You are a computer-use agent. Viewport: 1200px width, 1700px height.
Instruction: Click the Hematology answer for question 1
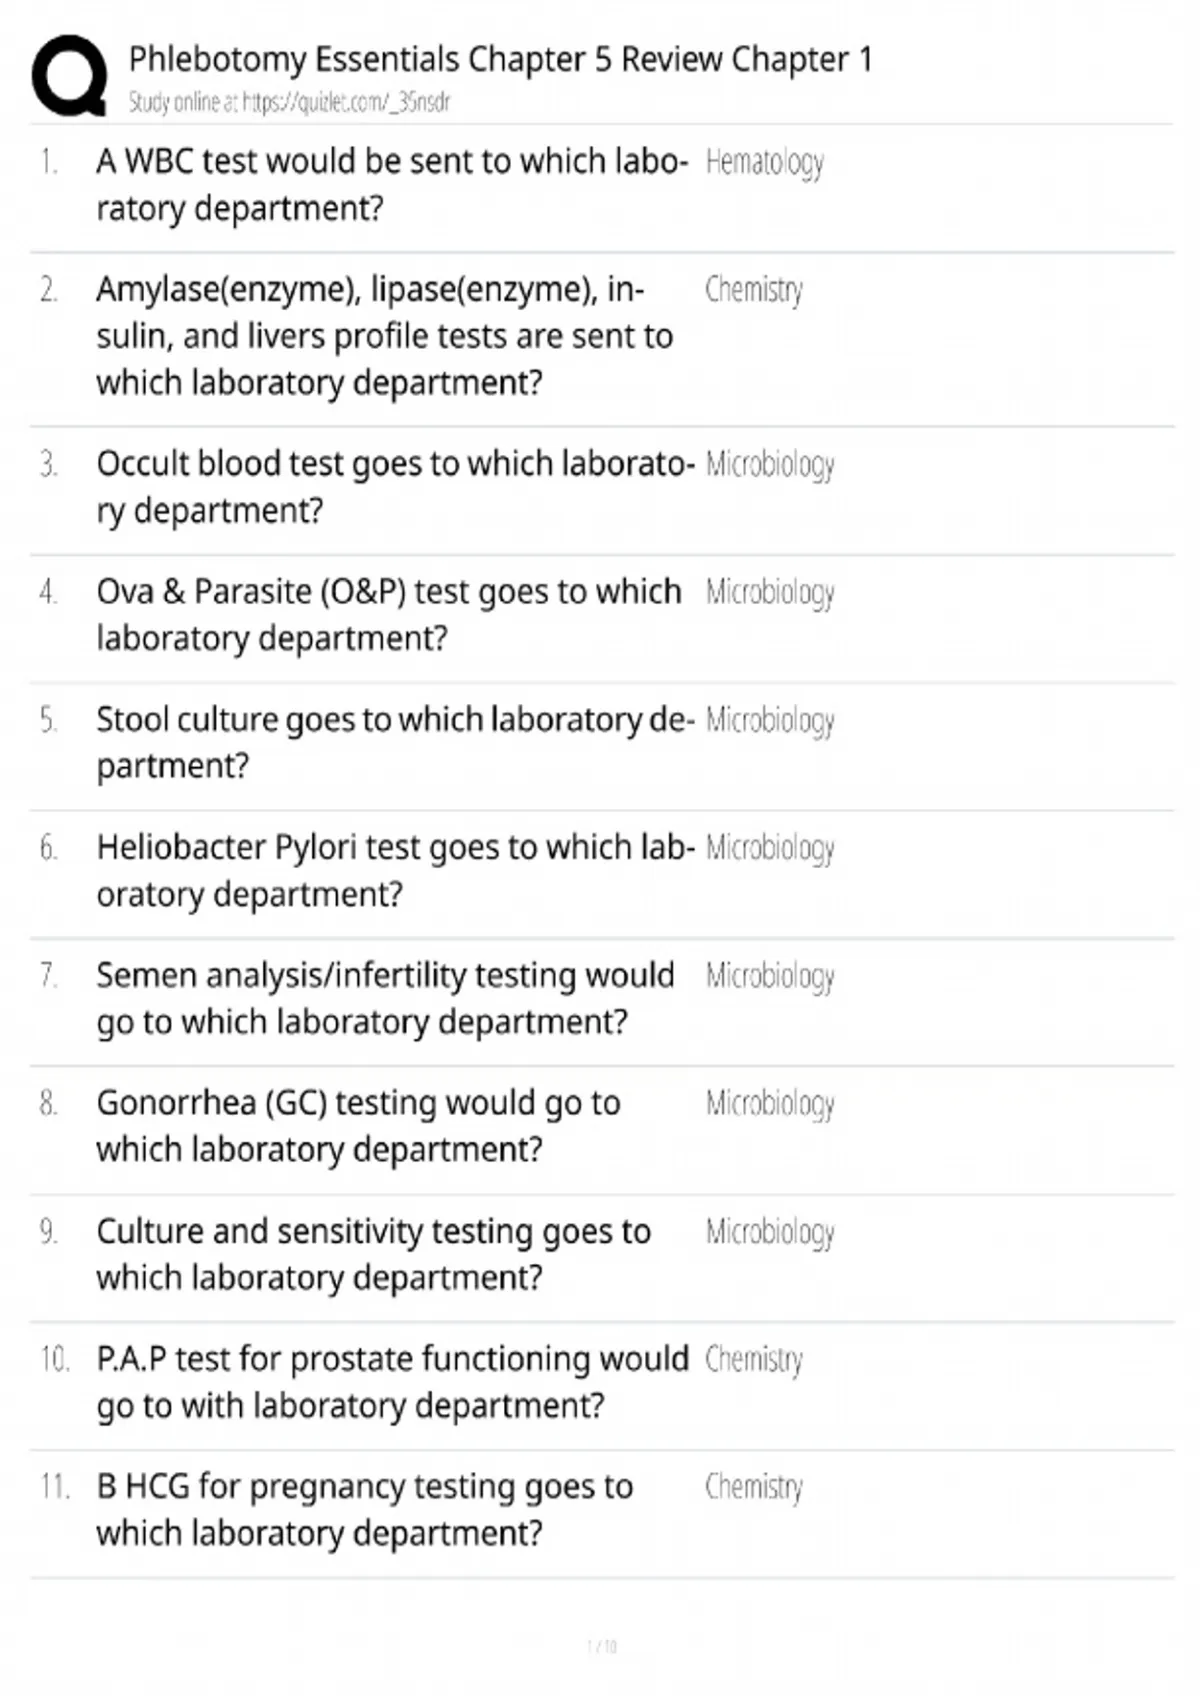(764, 162)
